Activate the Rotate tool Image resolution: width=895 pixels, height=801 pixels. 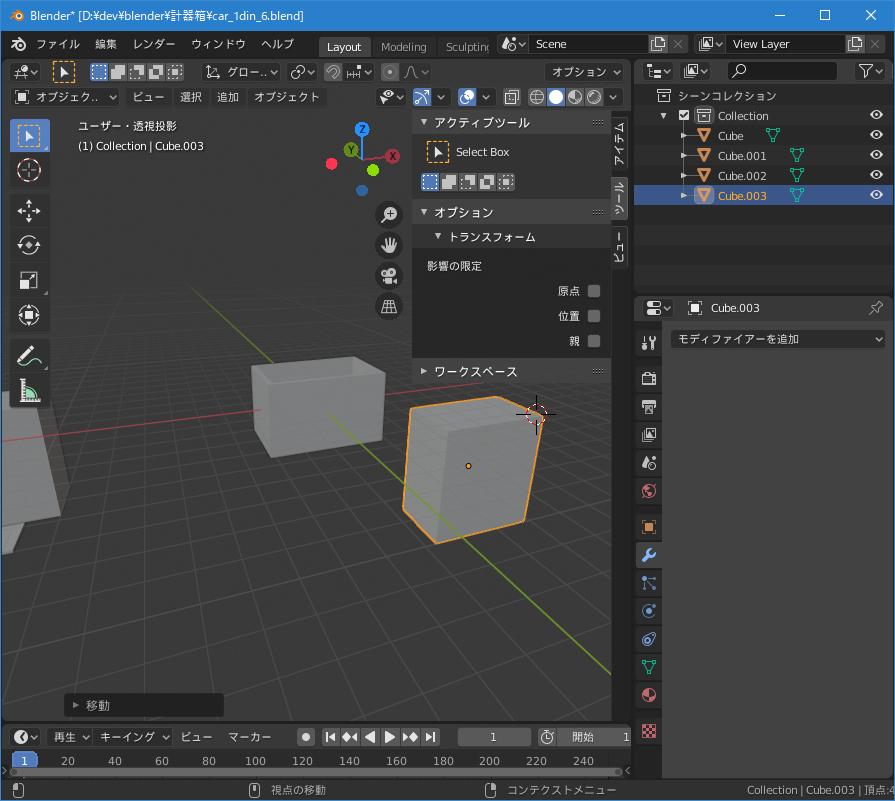29,245
